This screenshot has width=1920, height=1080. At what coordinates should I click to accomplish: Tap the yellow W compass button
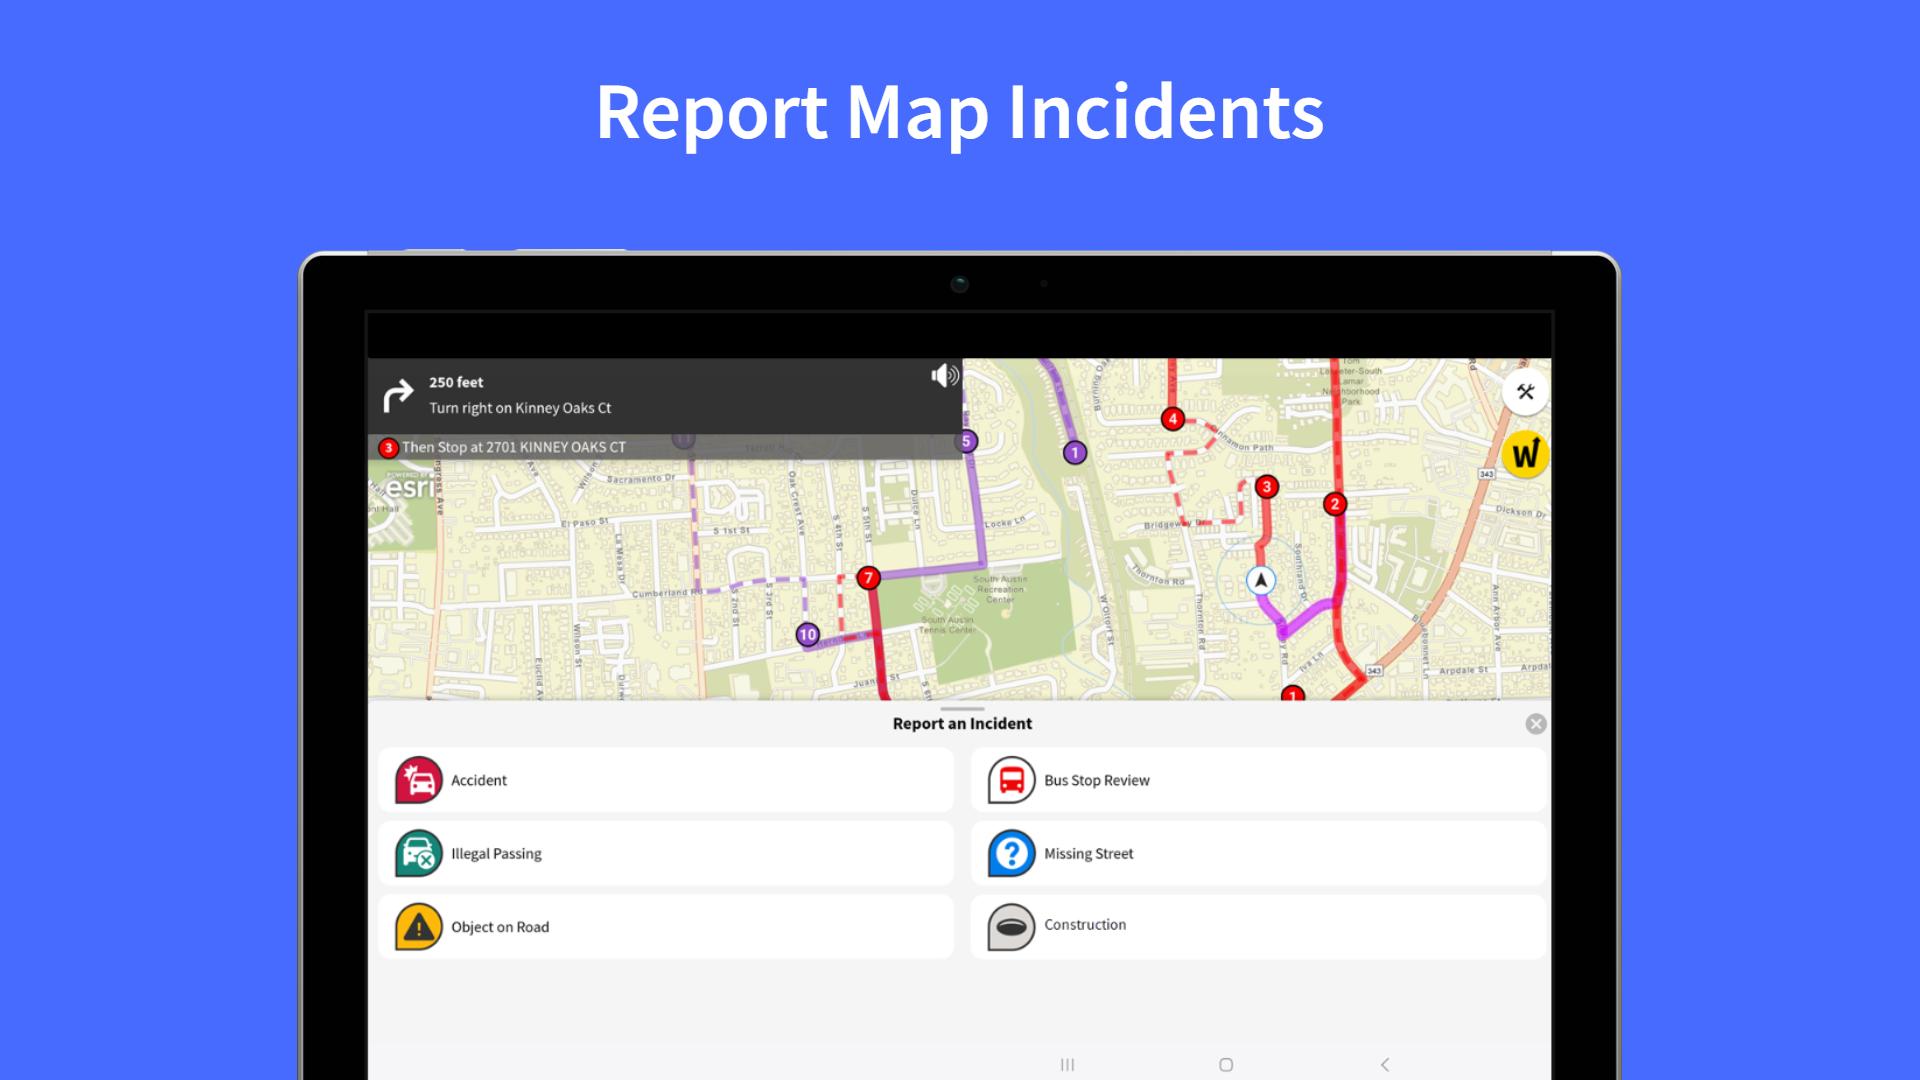tap(1525, 455)
